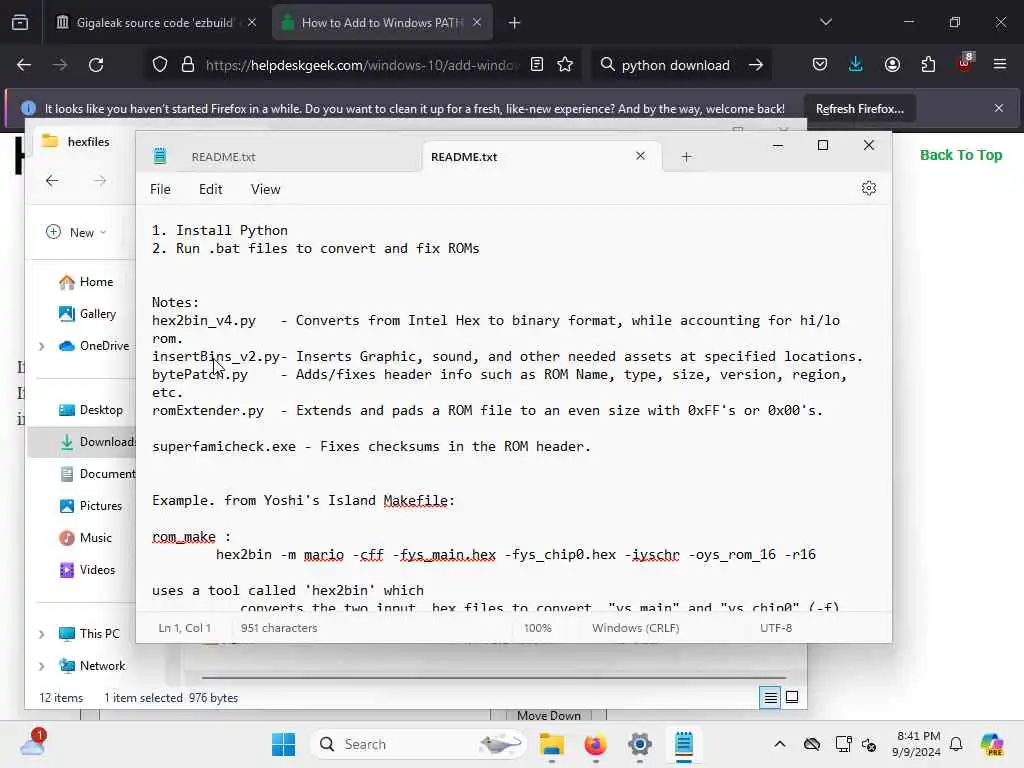1024x768 pixels.
Task: Click Windows (CRLF) line ending indicator
Action: (x=635, y=628)
